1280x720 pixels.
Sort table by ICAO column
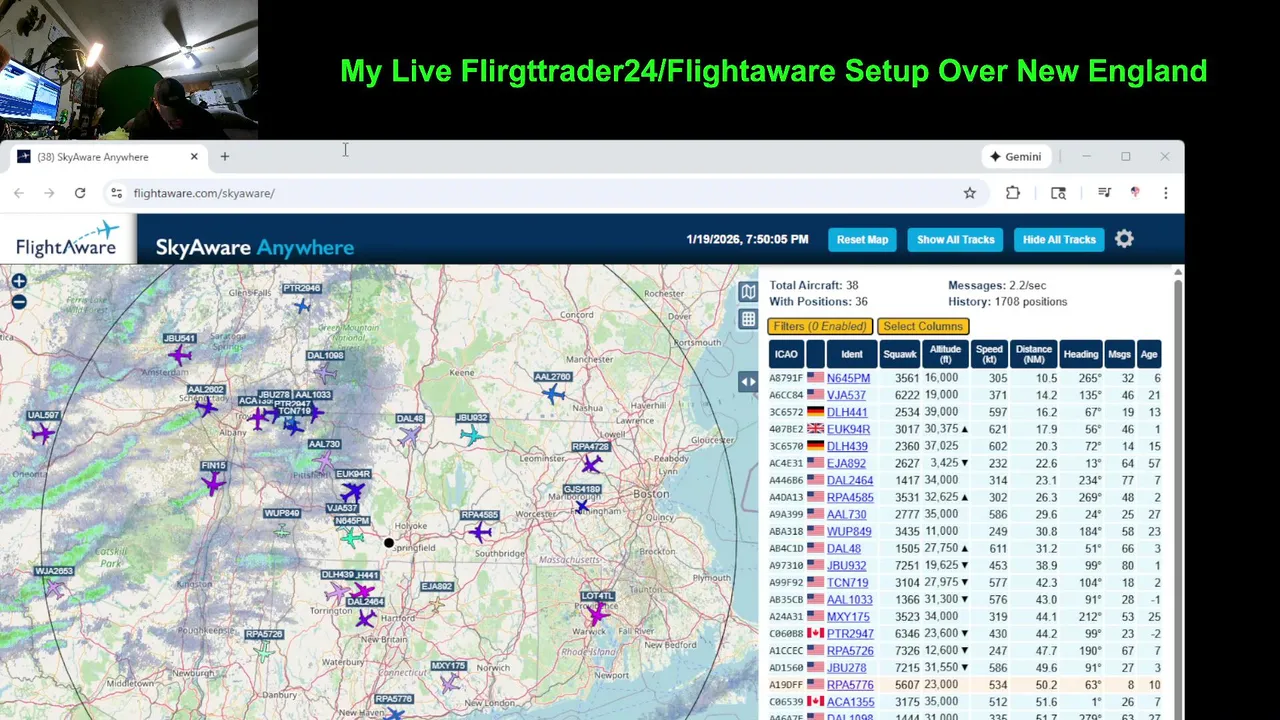[786, 354]
